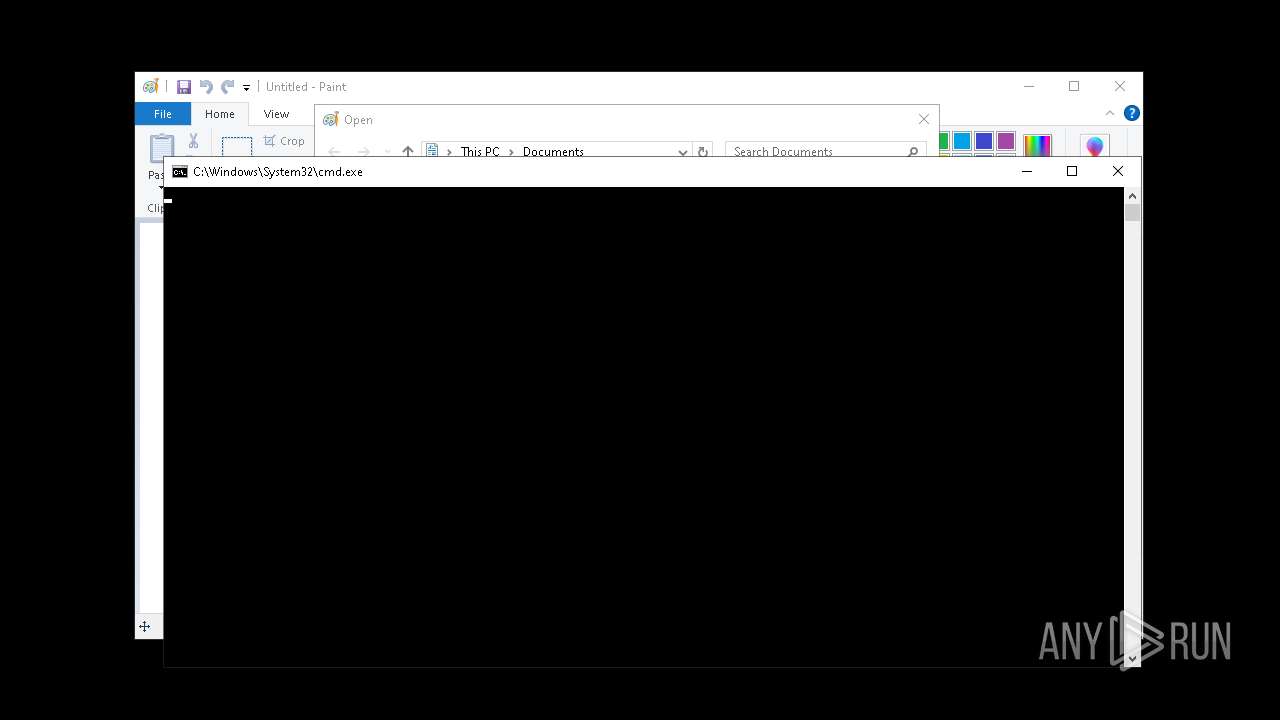The image size is (1280, 720).
Task: Select the light blue color swatch in Paint
Action: click(x=962, y=141)
